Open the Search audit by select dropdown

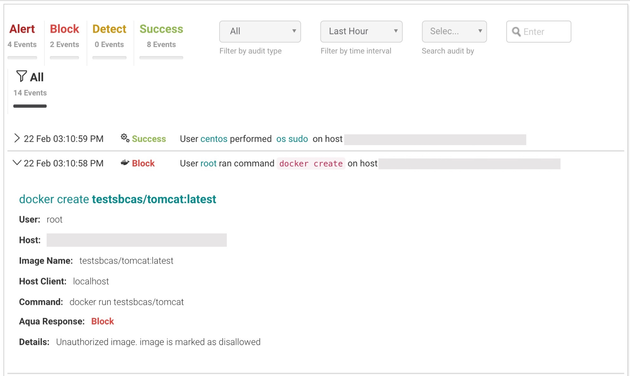point(454,31)
